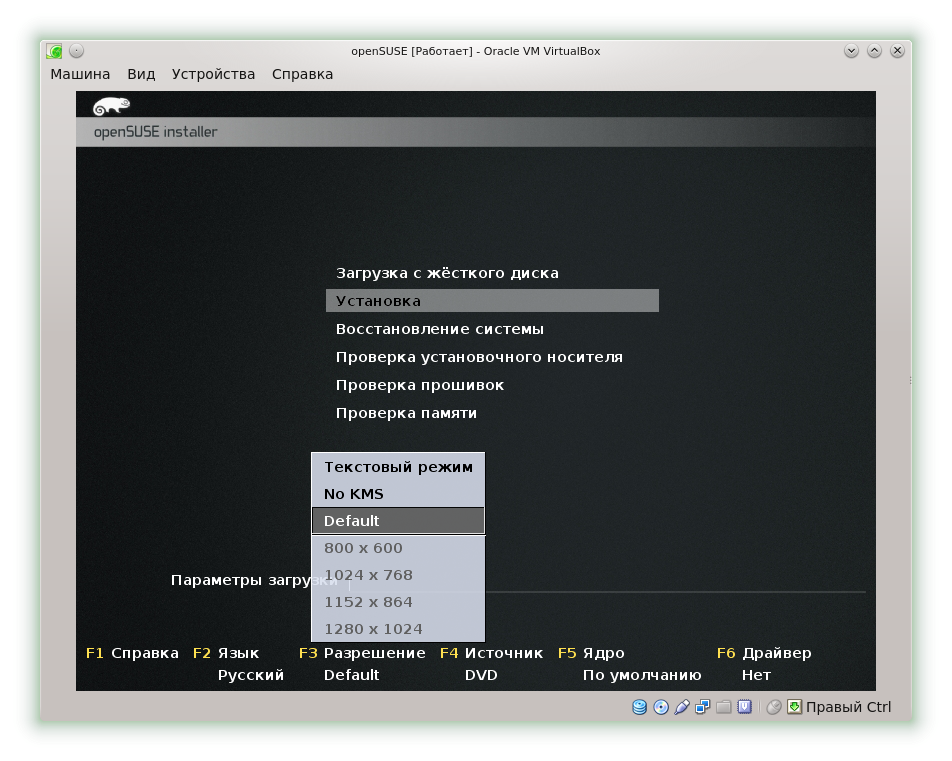
Task: Click the Нет driver value
Action: (756, 675)
